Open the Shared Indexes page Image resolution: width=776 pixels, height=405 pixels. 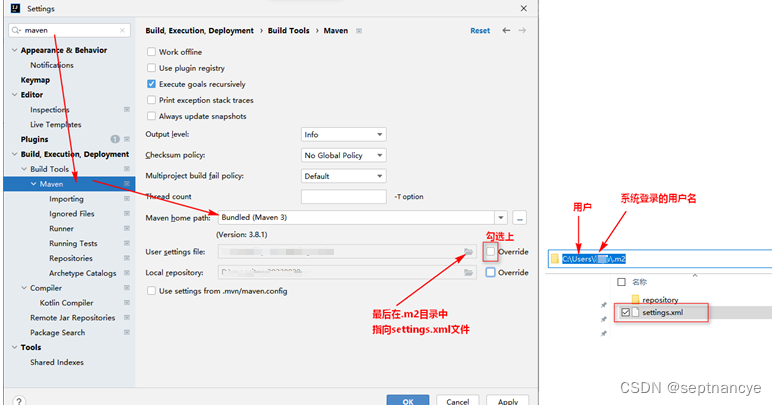pos(56,362)
